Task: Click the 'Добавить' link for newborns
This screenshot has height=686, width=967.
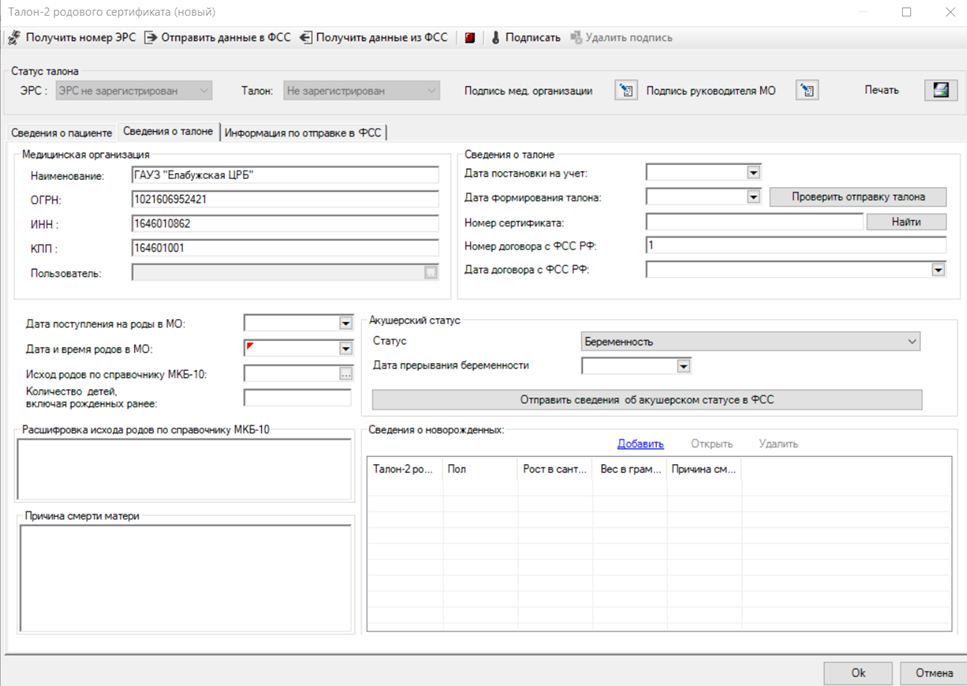Action: tap(640, 444)
